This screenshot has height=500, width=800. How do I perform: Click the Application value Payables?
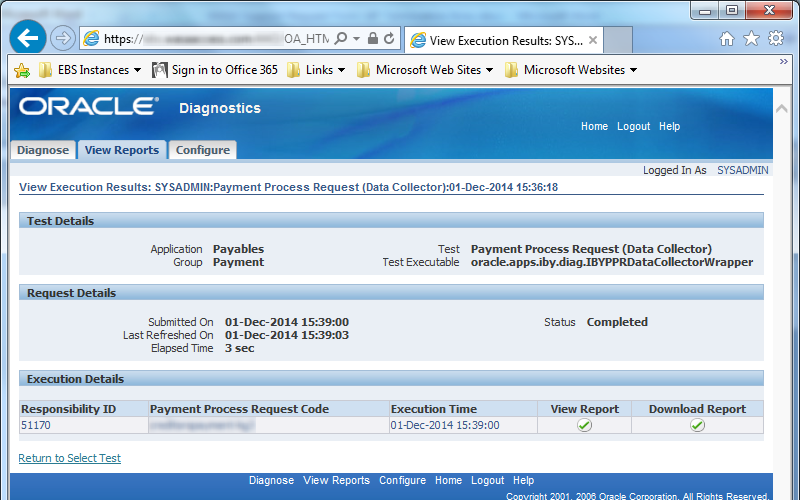click(x=238, y=249)
